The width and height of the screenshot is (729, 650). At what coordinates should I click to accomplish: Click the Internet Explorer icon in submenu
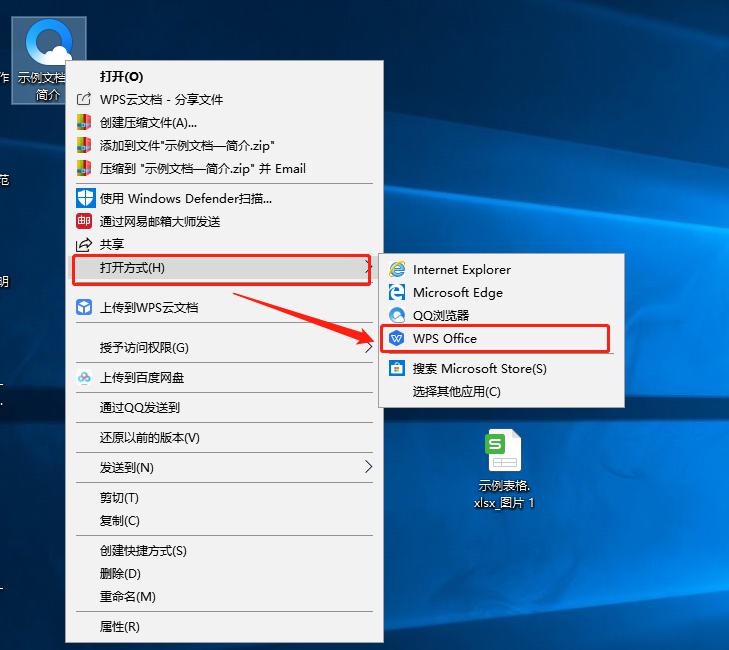[397, 270]
